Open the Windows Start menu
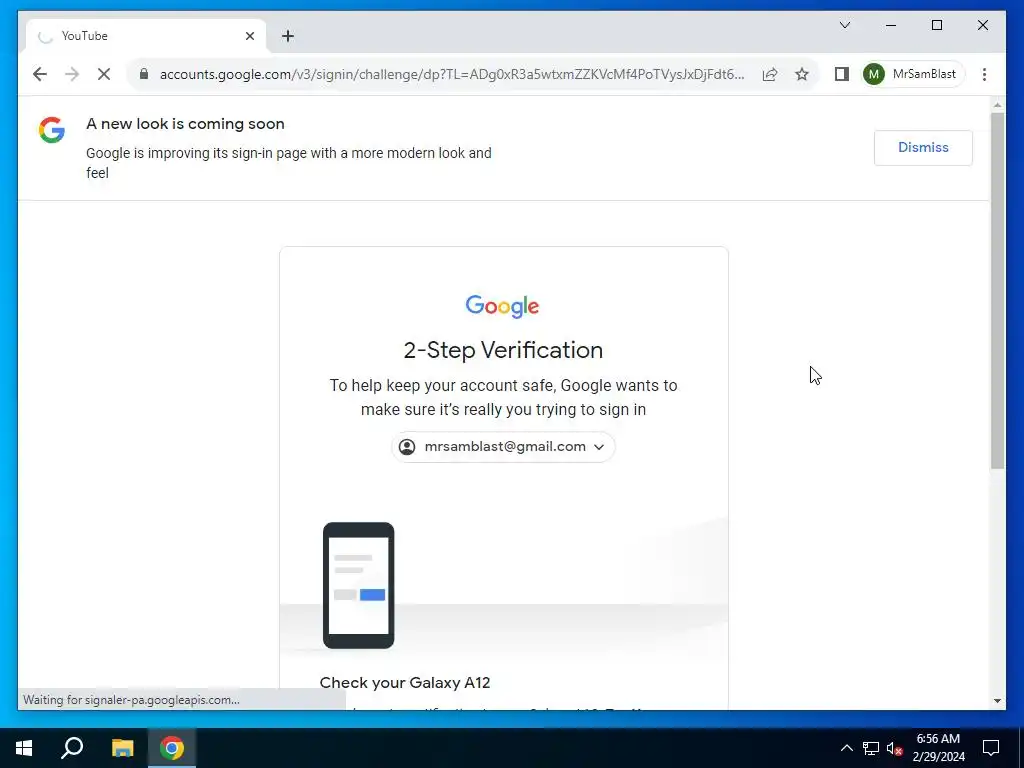The width and height of the screenshot is (1024, 768). pos(24,748)
